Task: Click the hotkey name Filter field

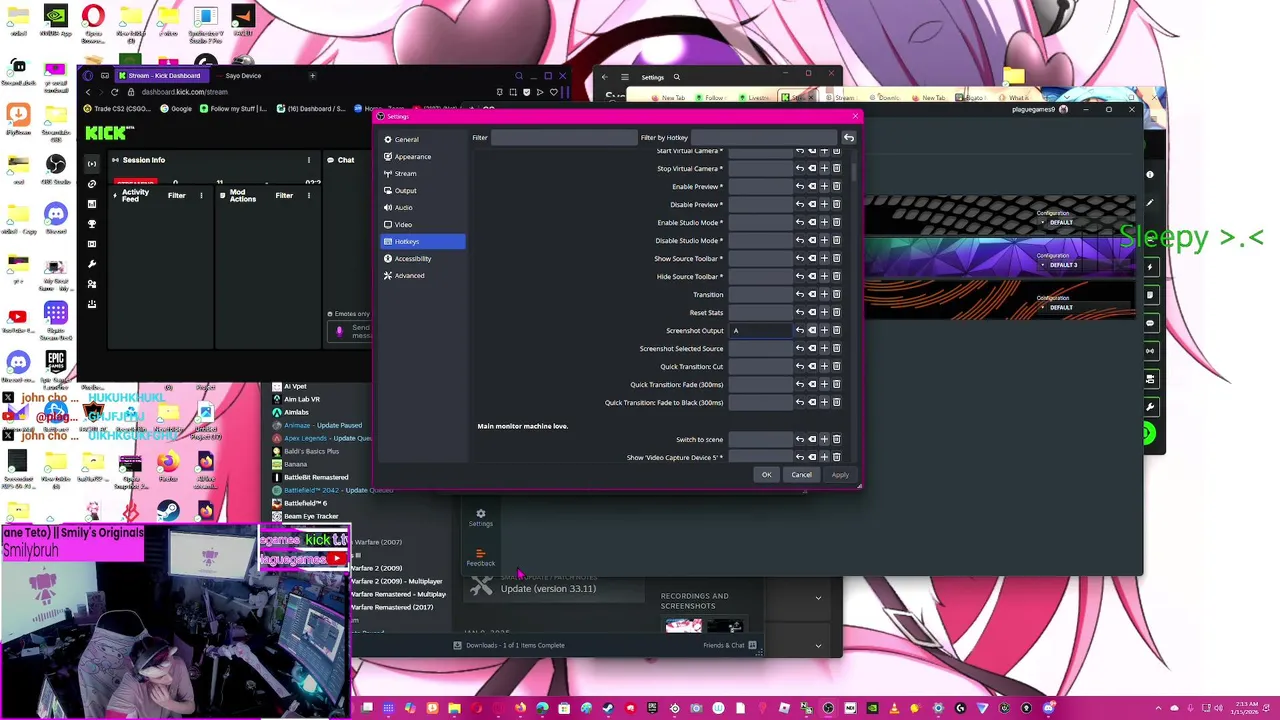Action: click(563, 137)
